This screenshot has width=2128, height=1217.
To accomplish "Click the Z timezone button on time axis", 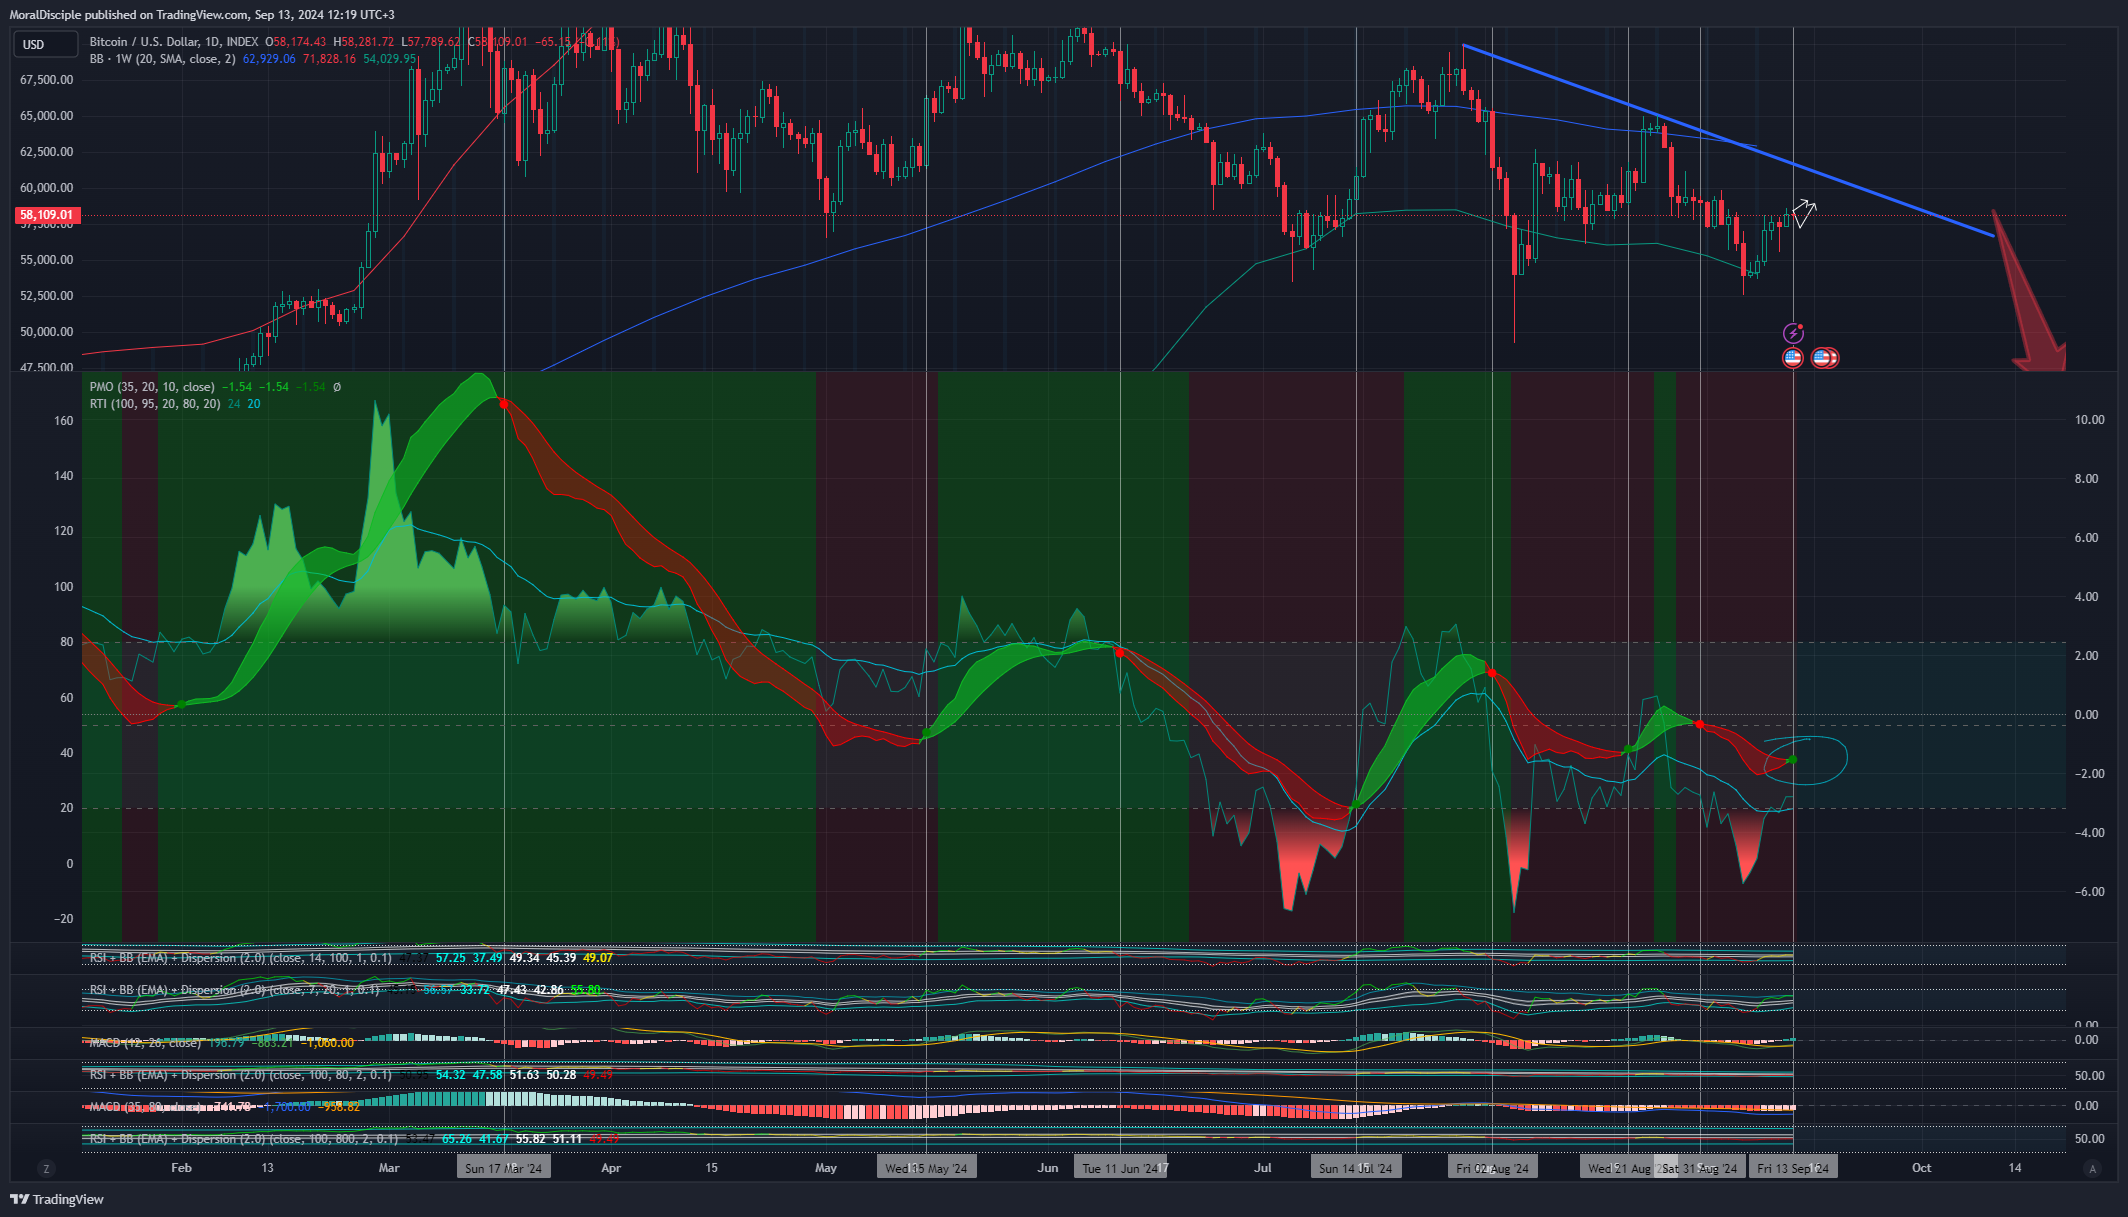I will pos(46,1168).
